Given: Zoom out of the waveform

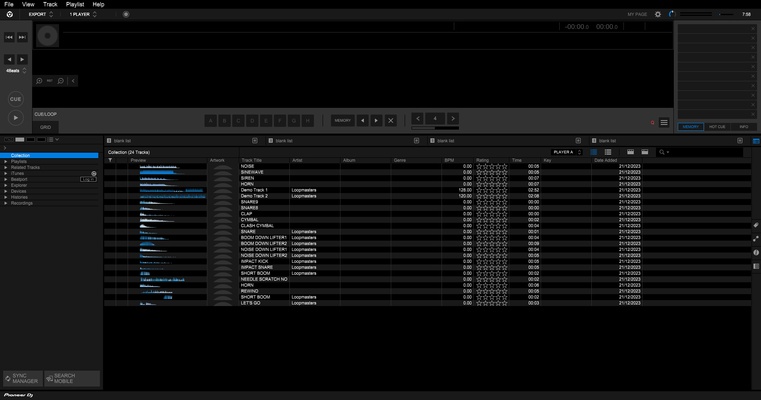Looking at the screenshot, I should pyautogui.click(x=61, y=81).
